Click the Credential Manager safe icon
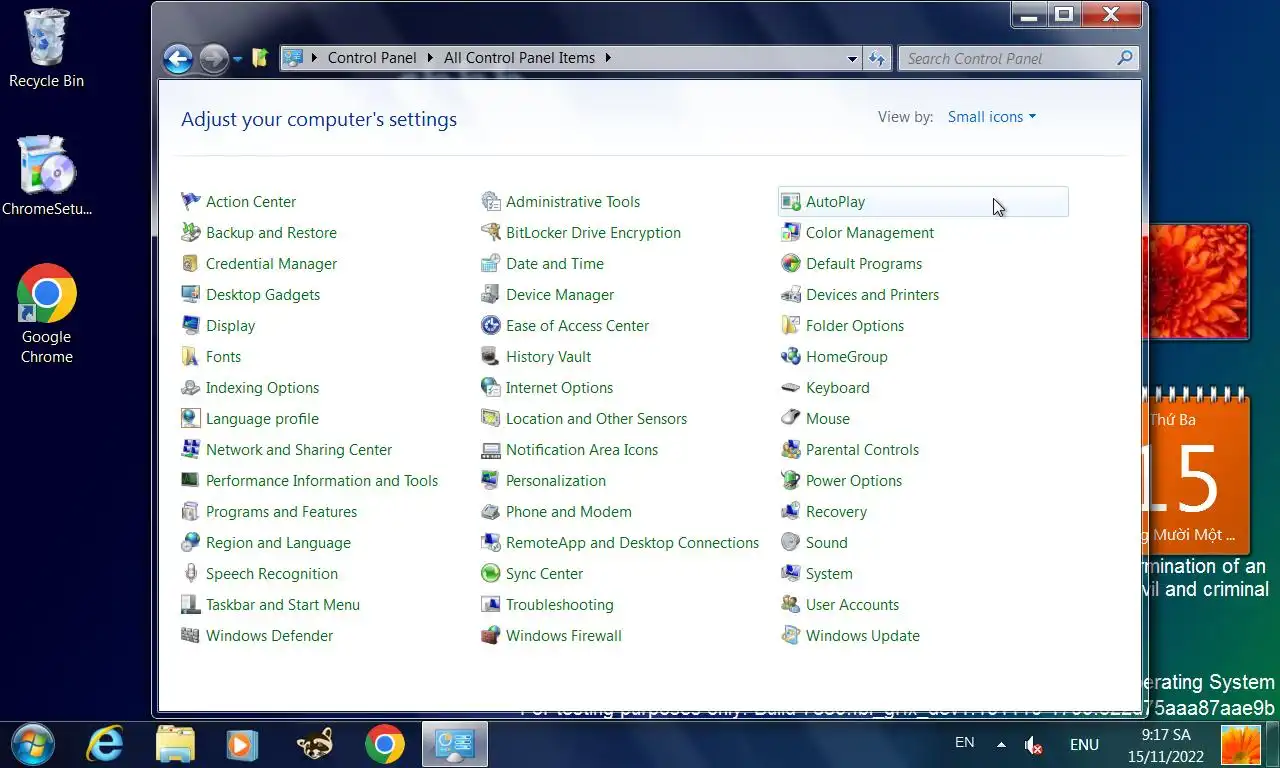Screen dimensions: 1280x768 pyautogui.click(x=190, y=264)
